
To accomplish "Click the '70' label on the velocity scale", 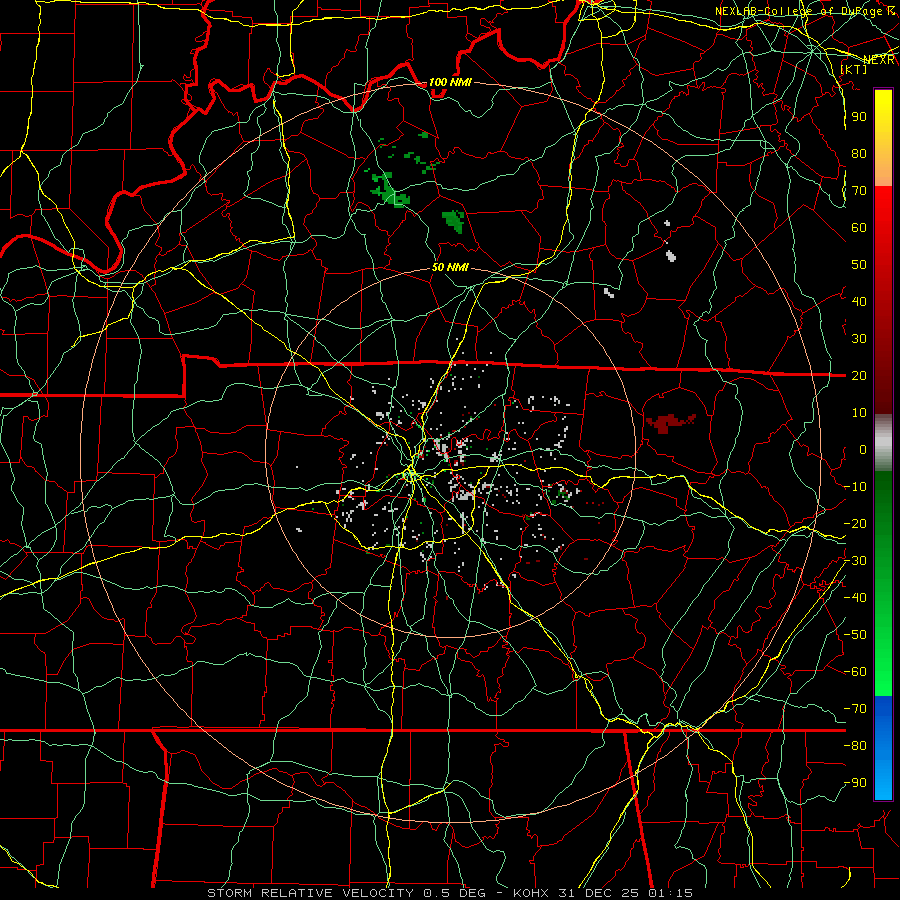I will click(859, 191).
